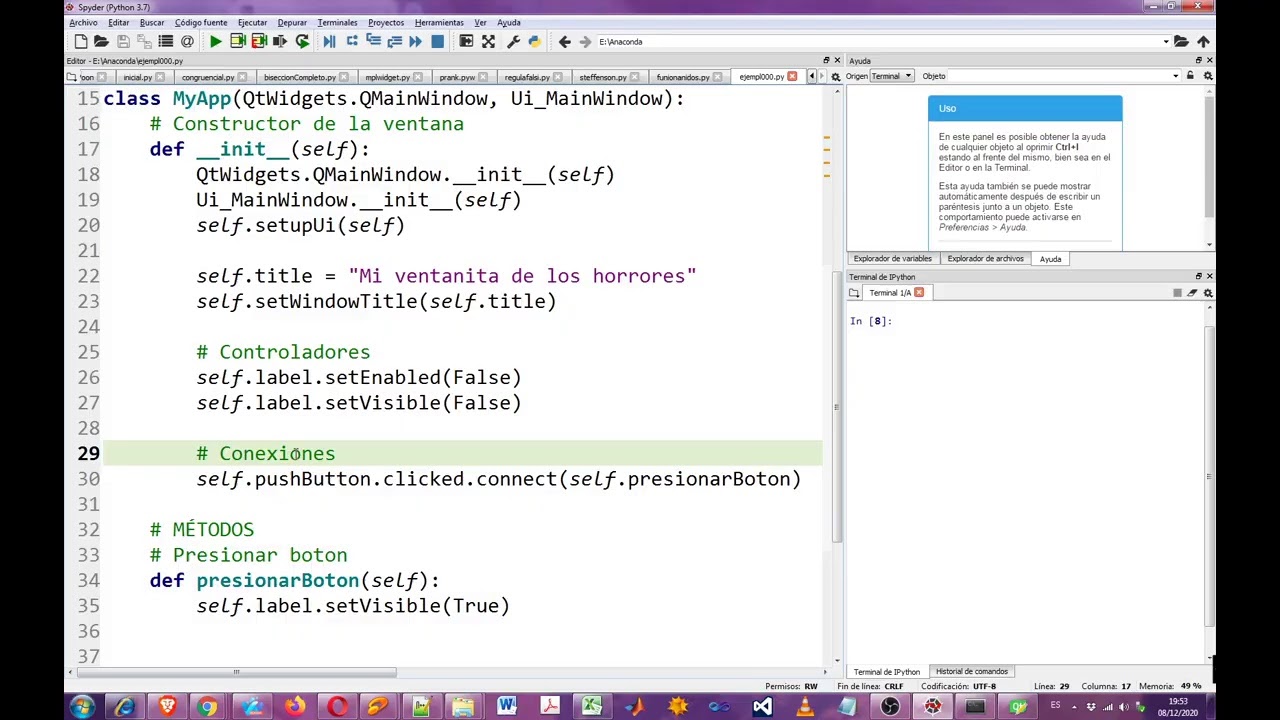Run current cell icon
Image resolution: width=1280 pixels, height=720 pixels.
coord(238,41)
